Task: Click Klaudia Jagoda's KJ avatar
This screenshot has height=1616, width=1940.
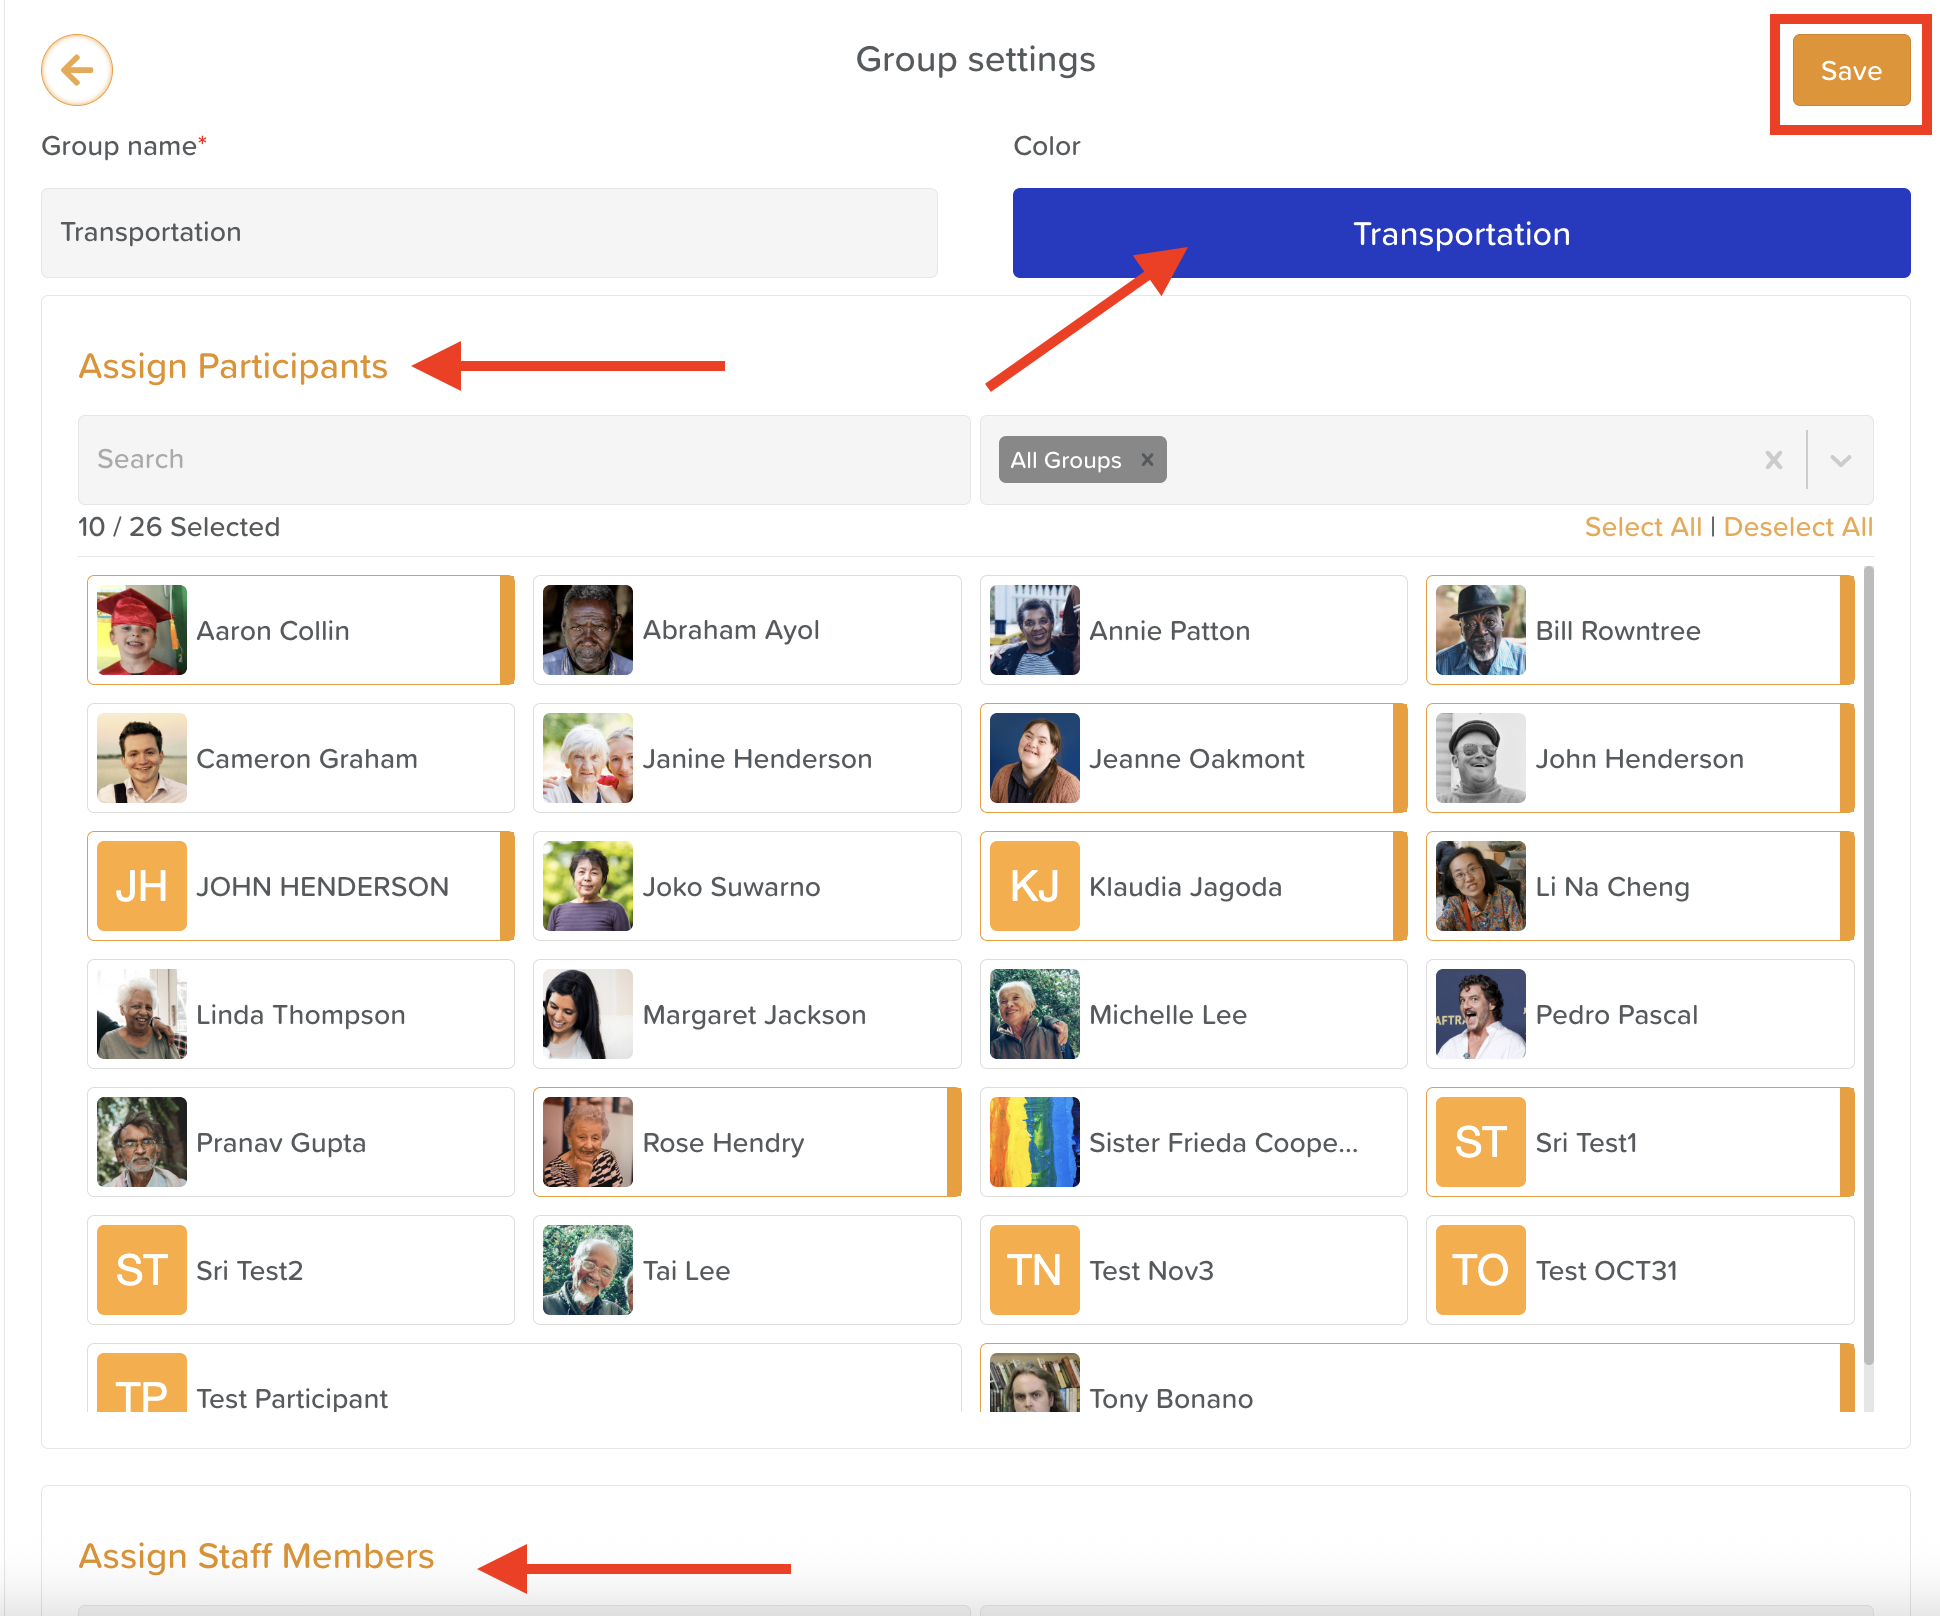Action: click(1034, 886)
